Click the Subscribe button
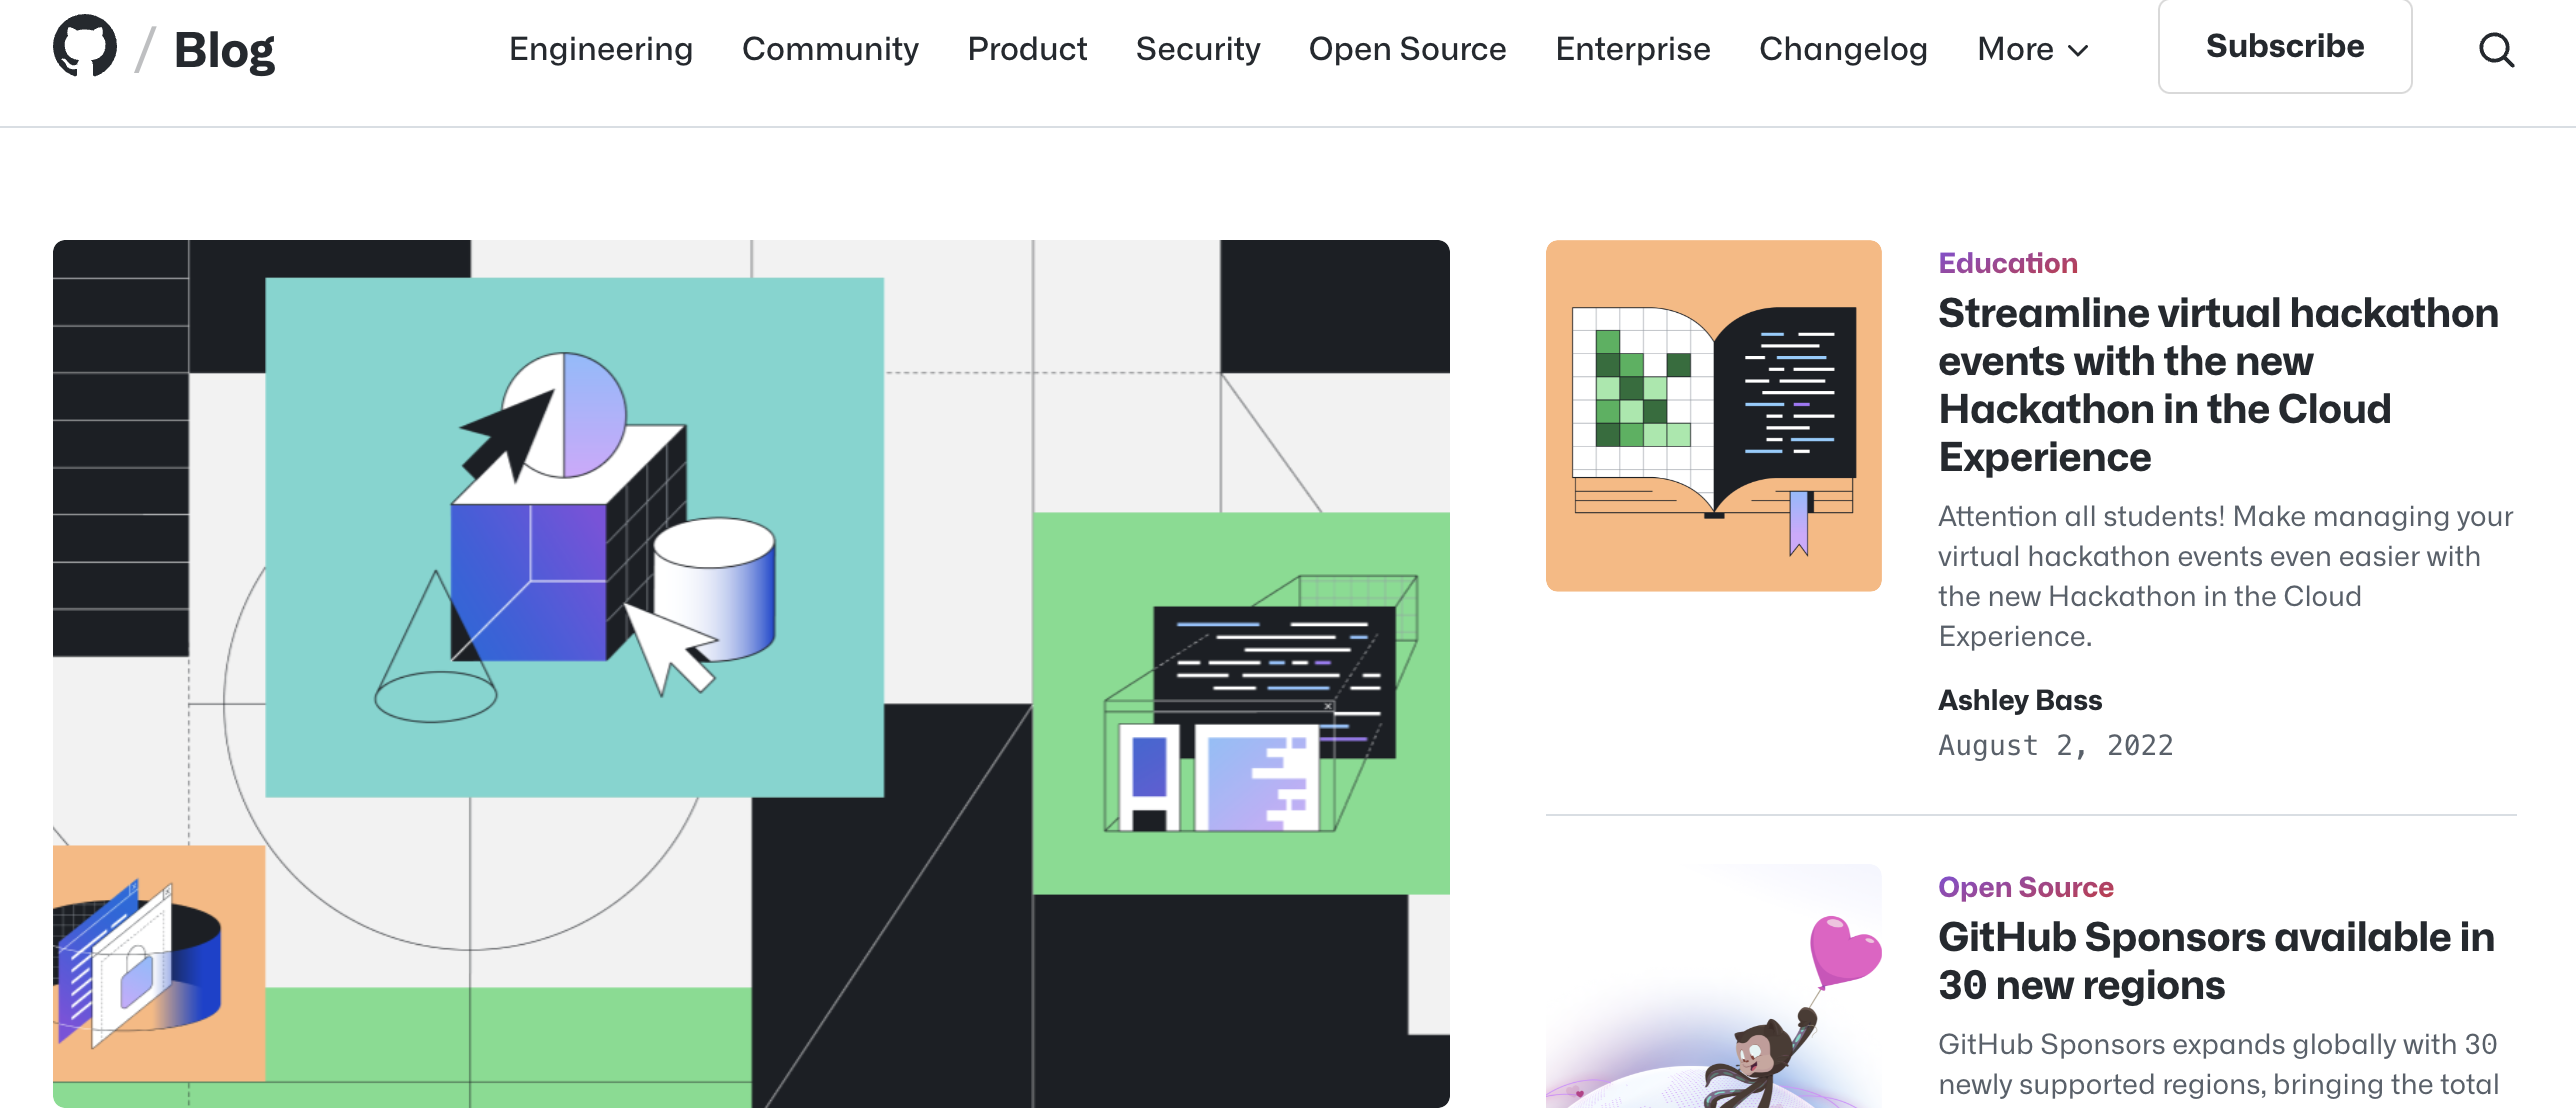This screenshot has width=2576, height=1108. click(x=2285, y=46)
